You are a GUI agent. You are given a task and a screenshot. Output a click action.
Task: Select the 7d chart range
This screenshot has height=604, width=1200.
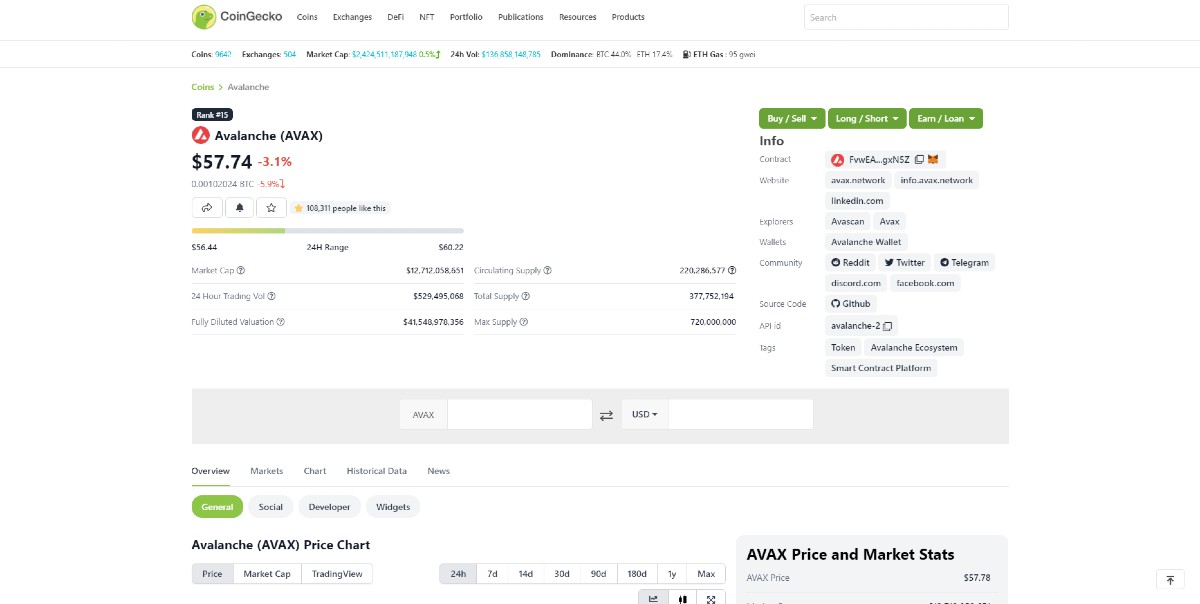pos(493,574)
